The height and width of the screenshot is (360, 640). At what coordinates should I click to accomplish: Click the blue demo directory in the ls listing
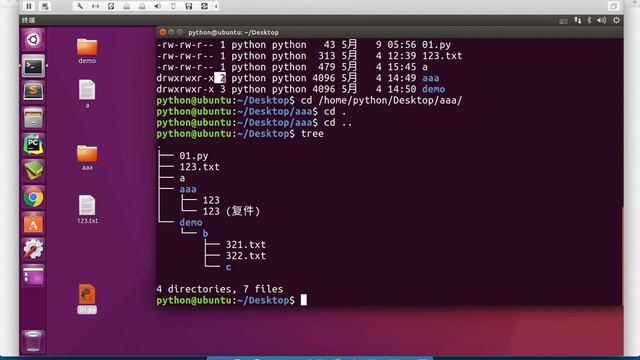433,89
